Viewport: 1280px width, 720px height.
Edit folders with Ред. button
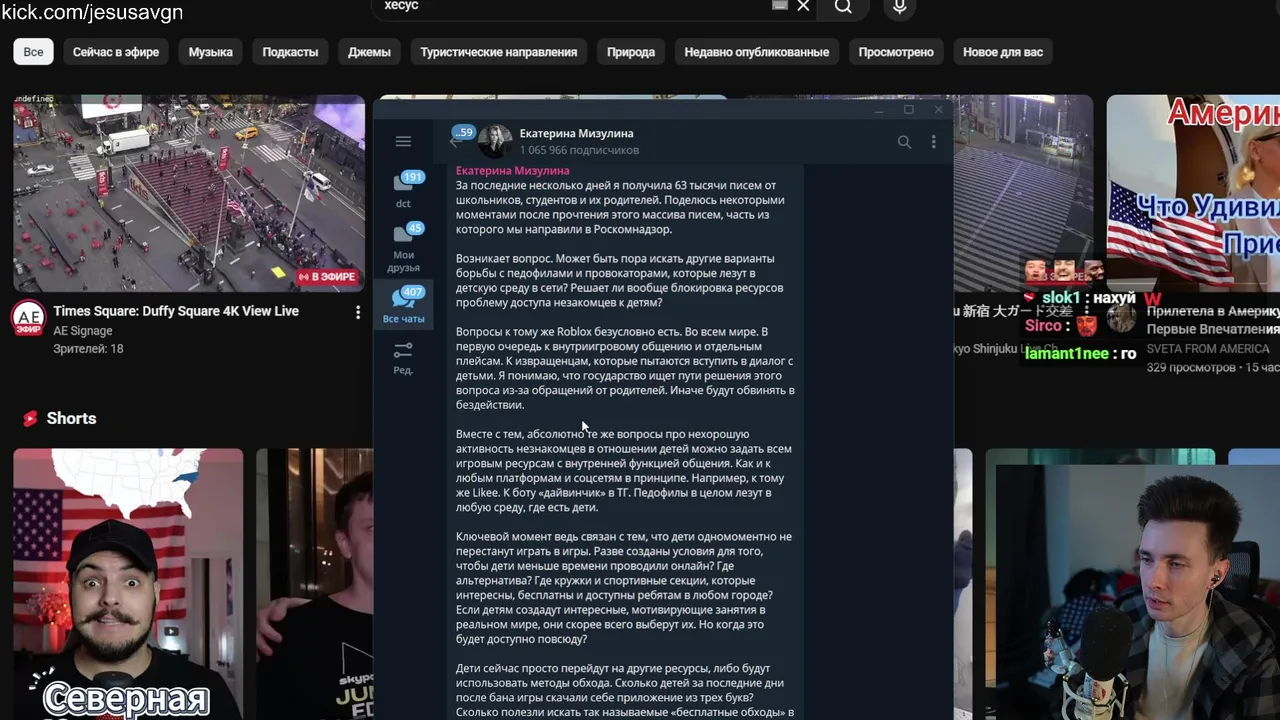pos(403,358)
